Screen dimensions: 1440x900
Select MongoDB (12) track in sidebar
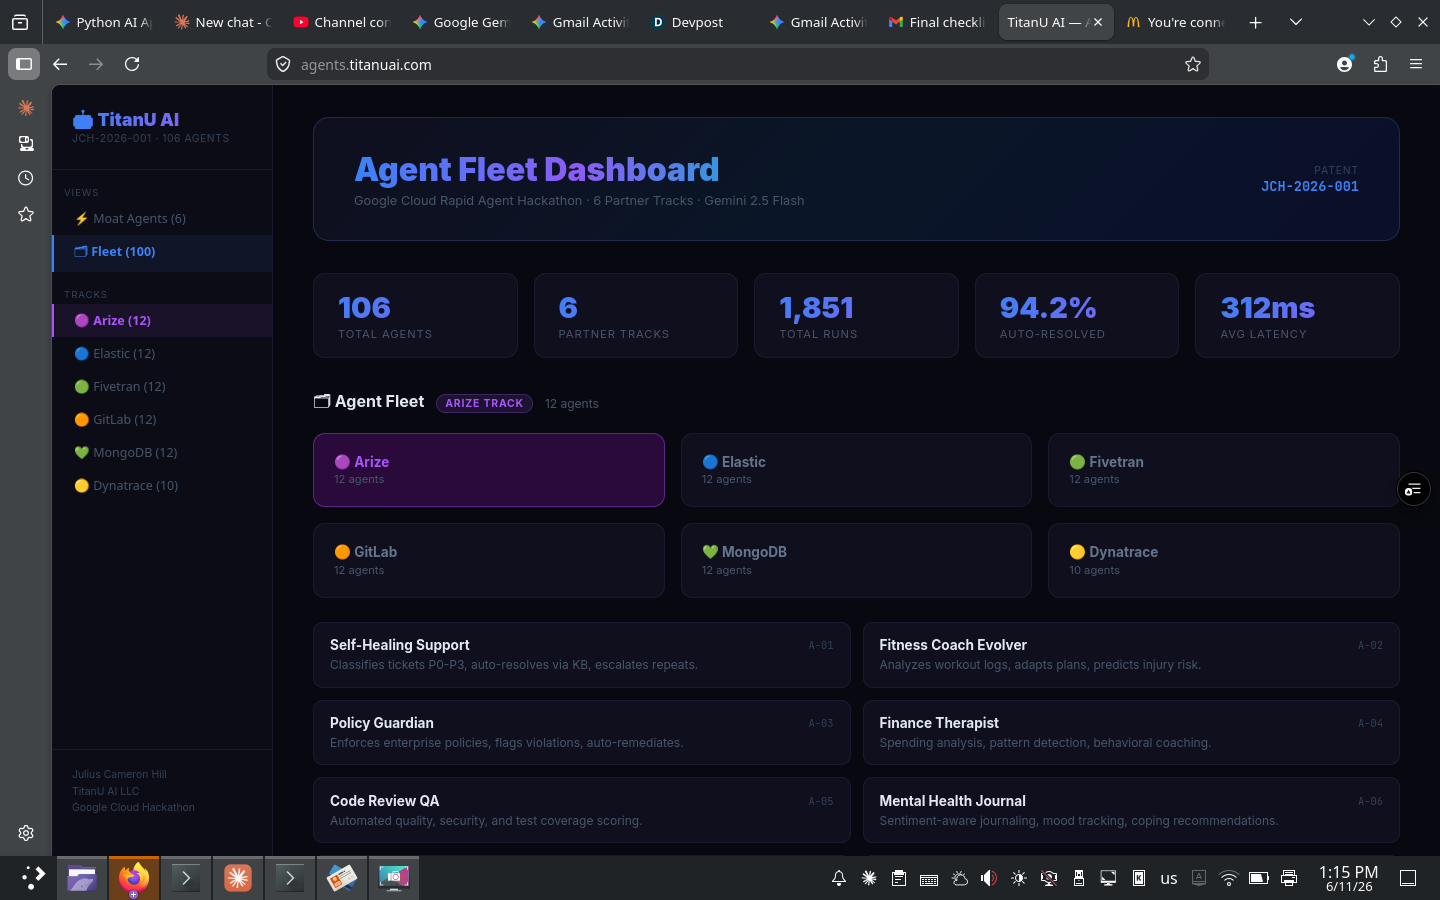[x=162, y=453]
